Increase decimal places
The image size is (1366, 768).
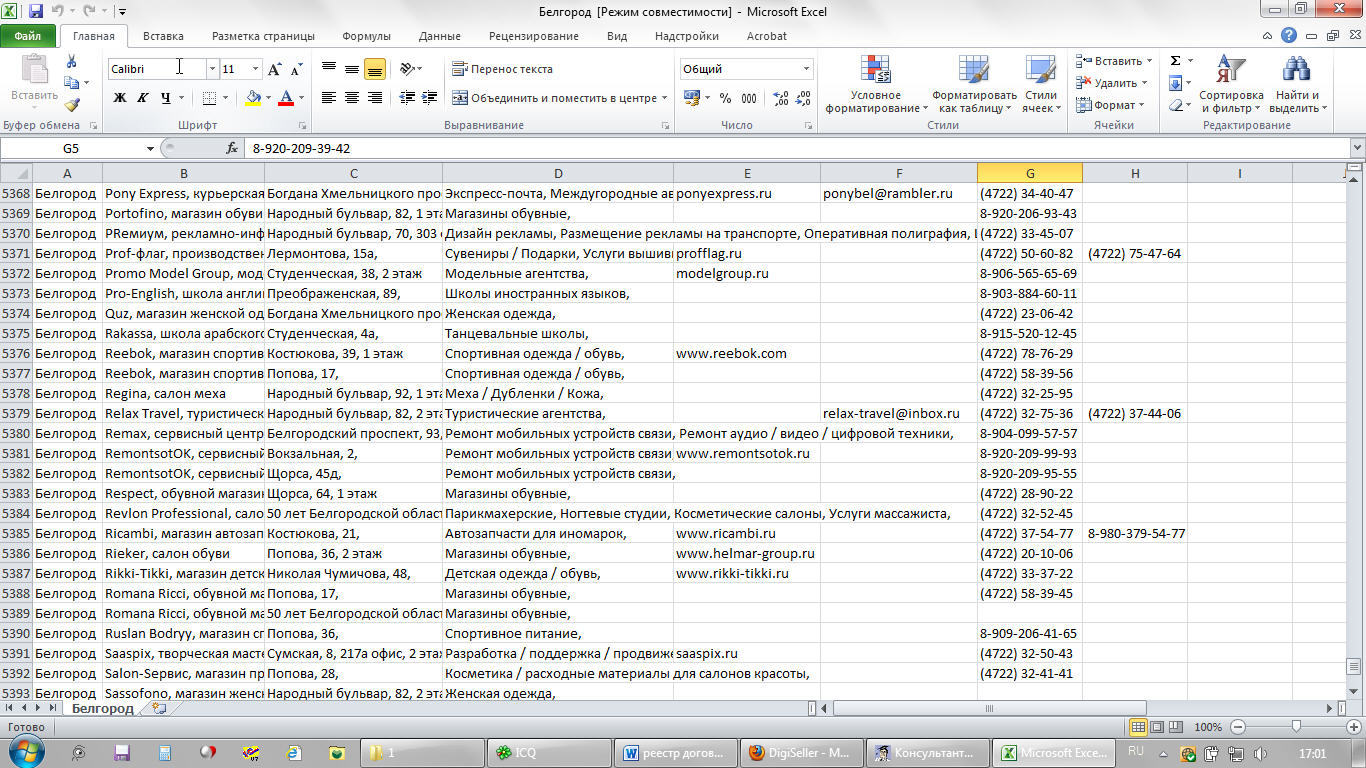781,98
